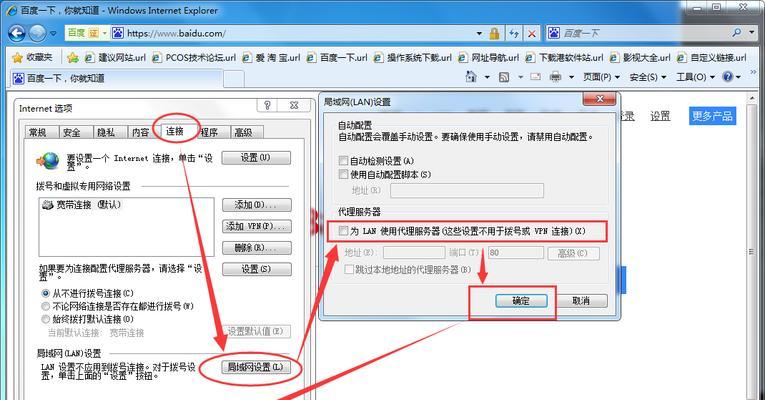Screen dimensions: 765x400
Task: Open the 页面(P) menu
Action: tap(601, 77)
